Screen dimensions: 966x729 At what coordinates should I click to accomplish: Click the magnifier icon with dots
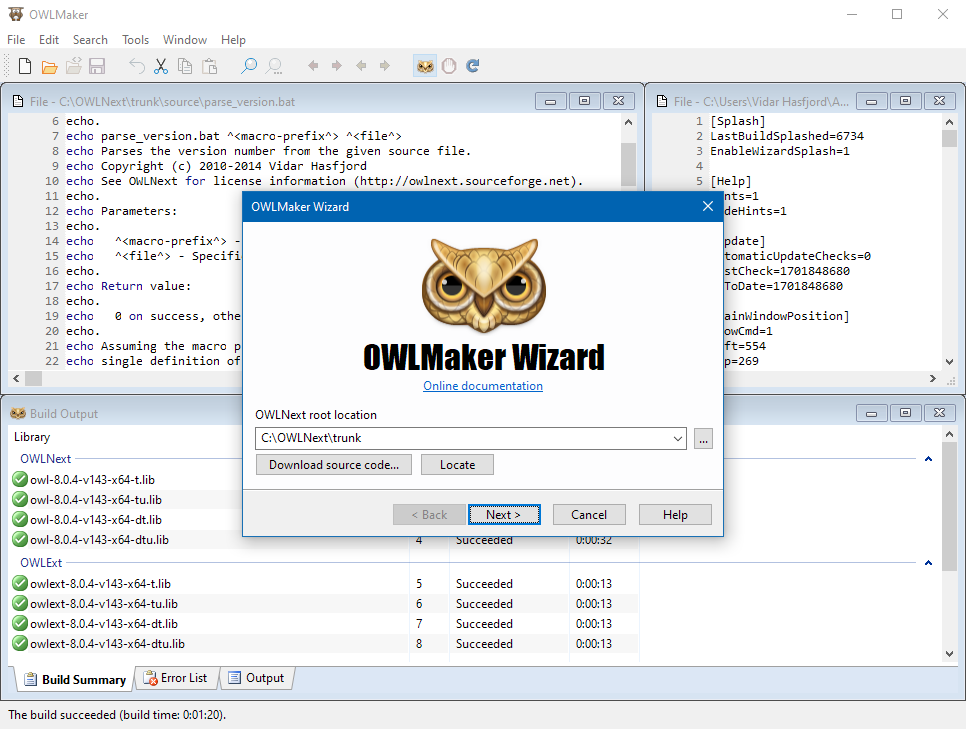(x=274, y=66)
